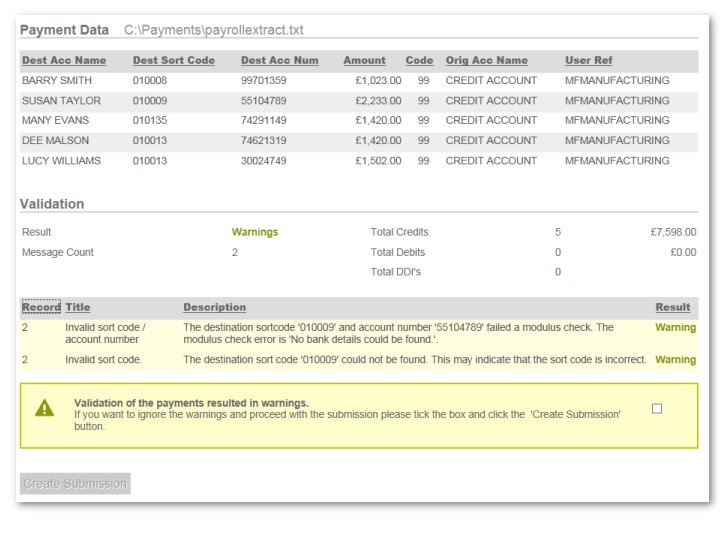Screen dimensions: 726x538
Task: Click MFMANUFACTURING ref in BARRY SMITH row
Action: tap(617, 80)
